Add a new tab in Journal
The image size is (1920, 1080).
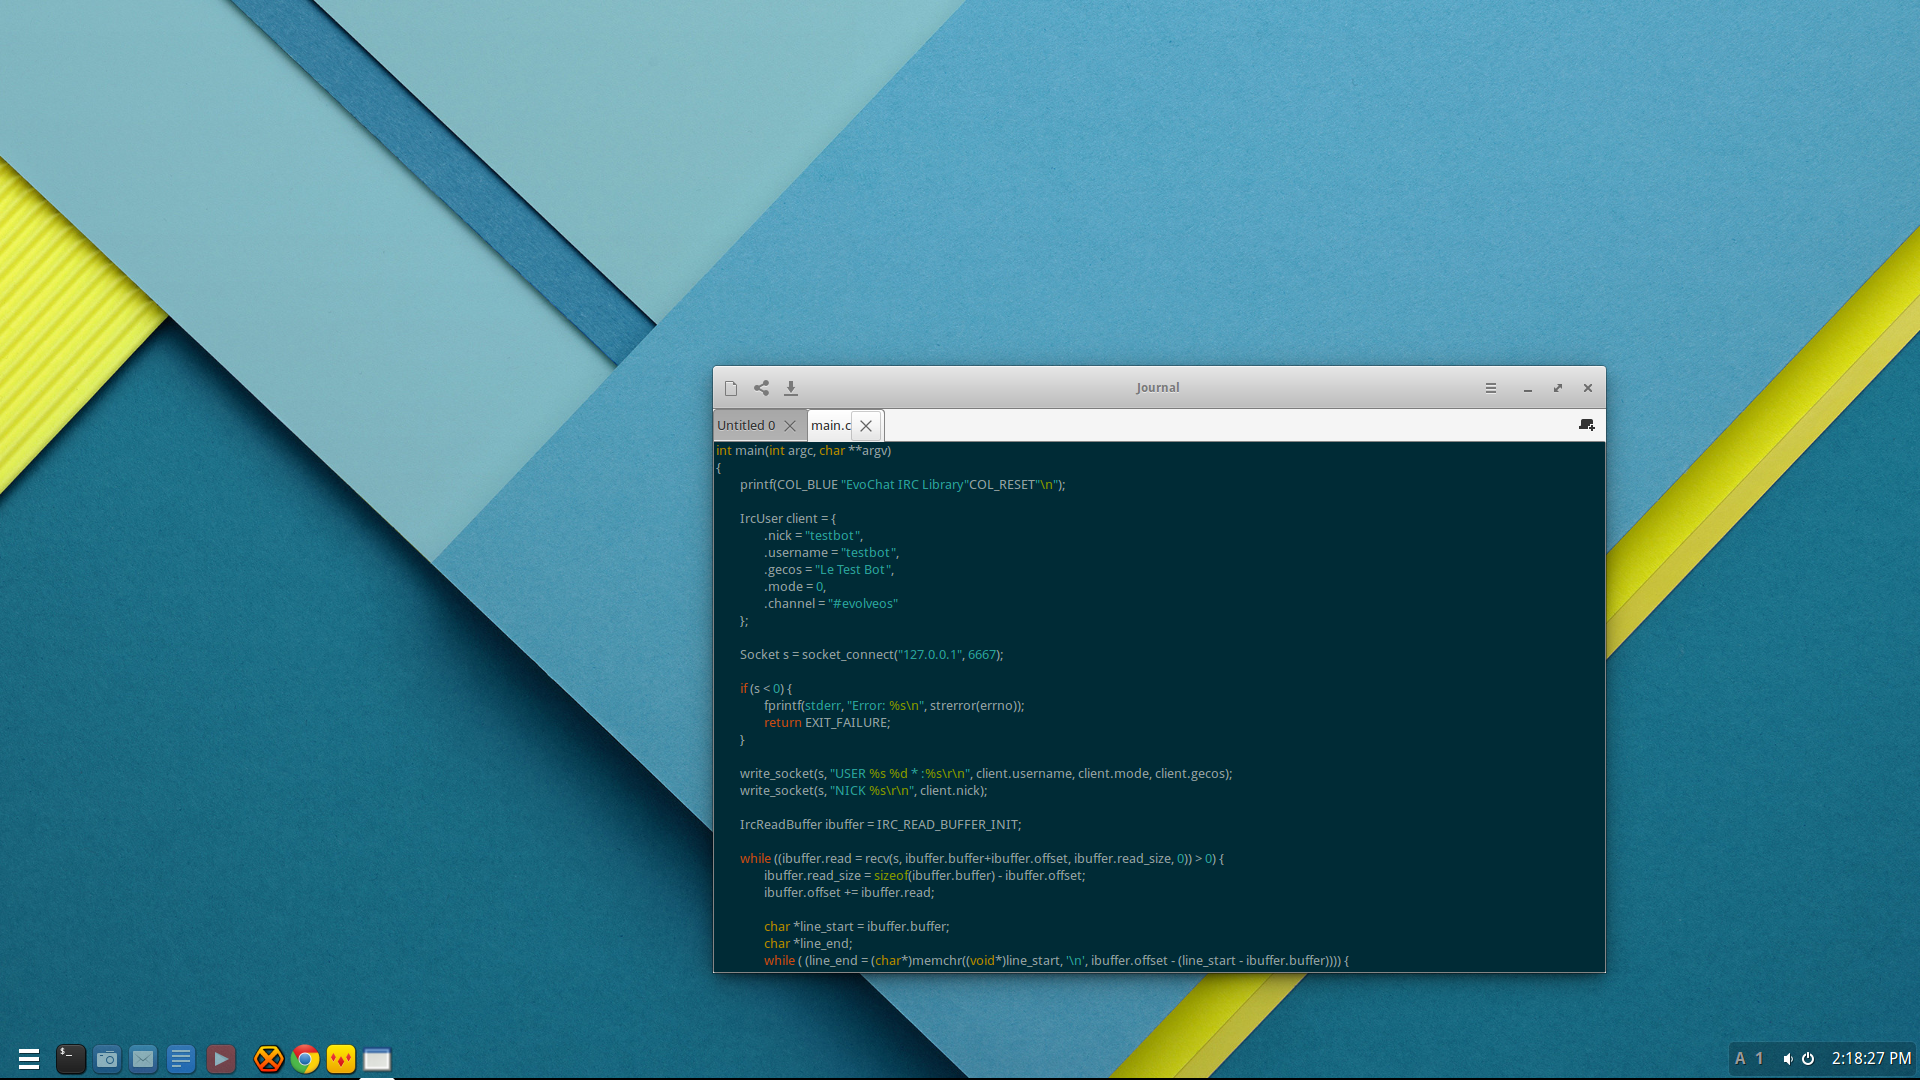pos(1586,425)
